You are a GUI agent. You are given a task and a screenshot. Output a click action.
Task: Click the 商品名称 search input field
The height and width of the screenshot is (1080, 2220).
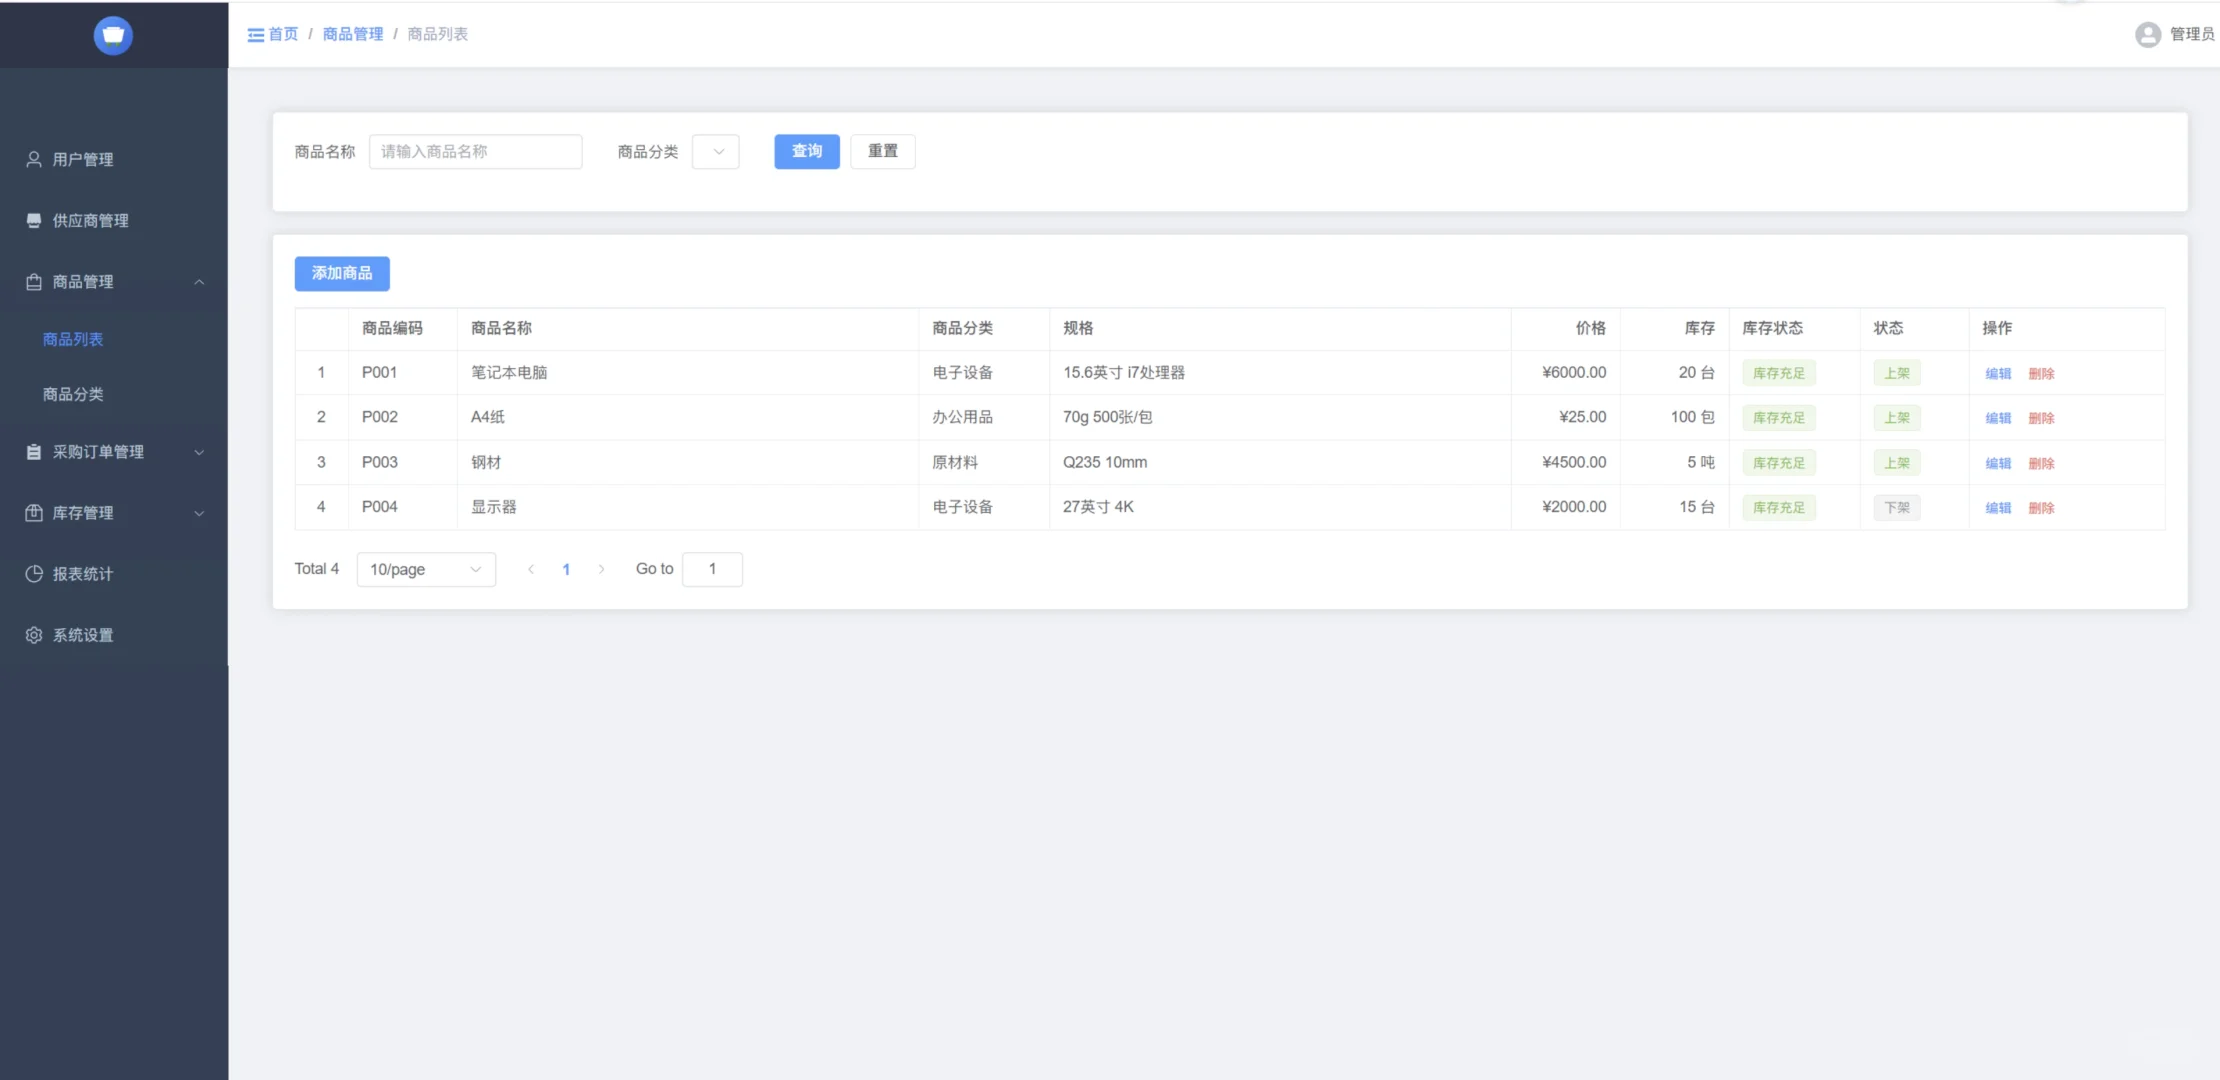point(475,152)
